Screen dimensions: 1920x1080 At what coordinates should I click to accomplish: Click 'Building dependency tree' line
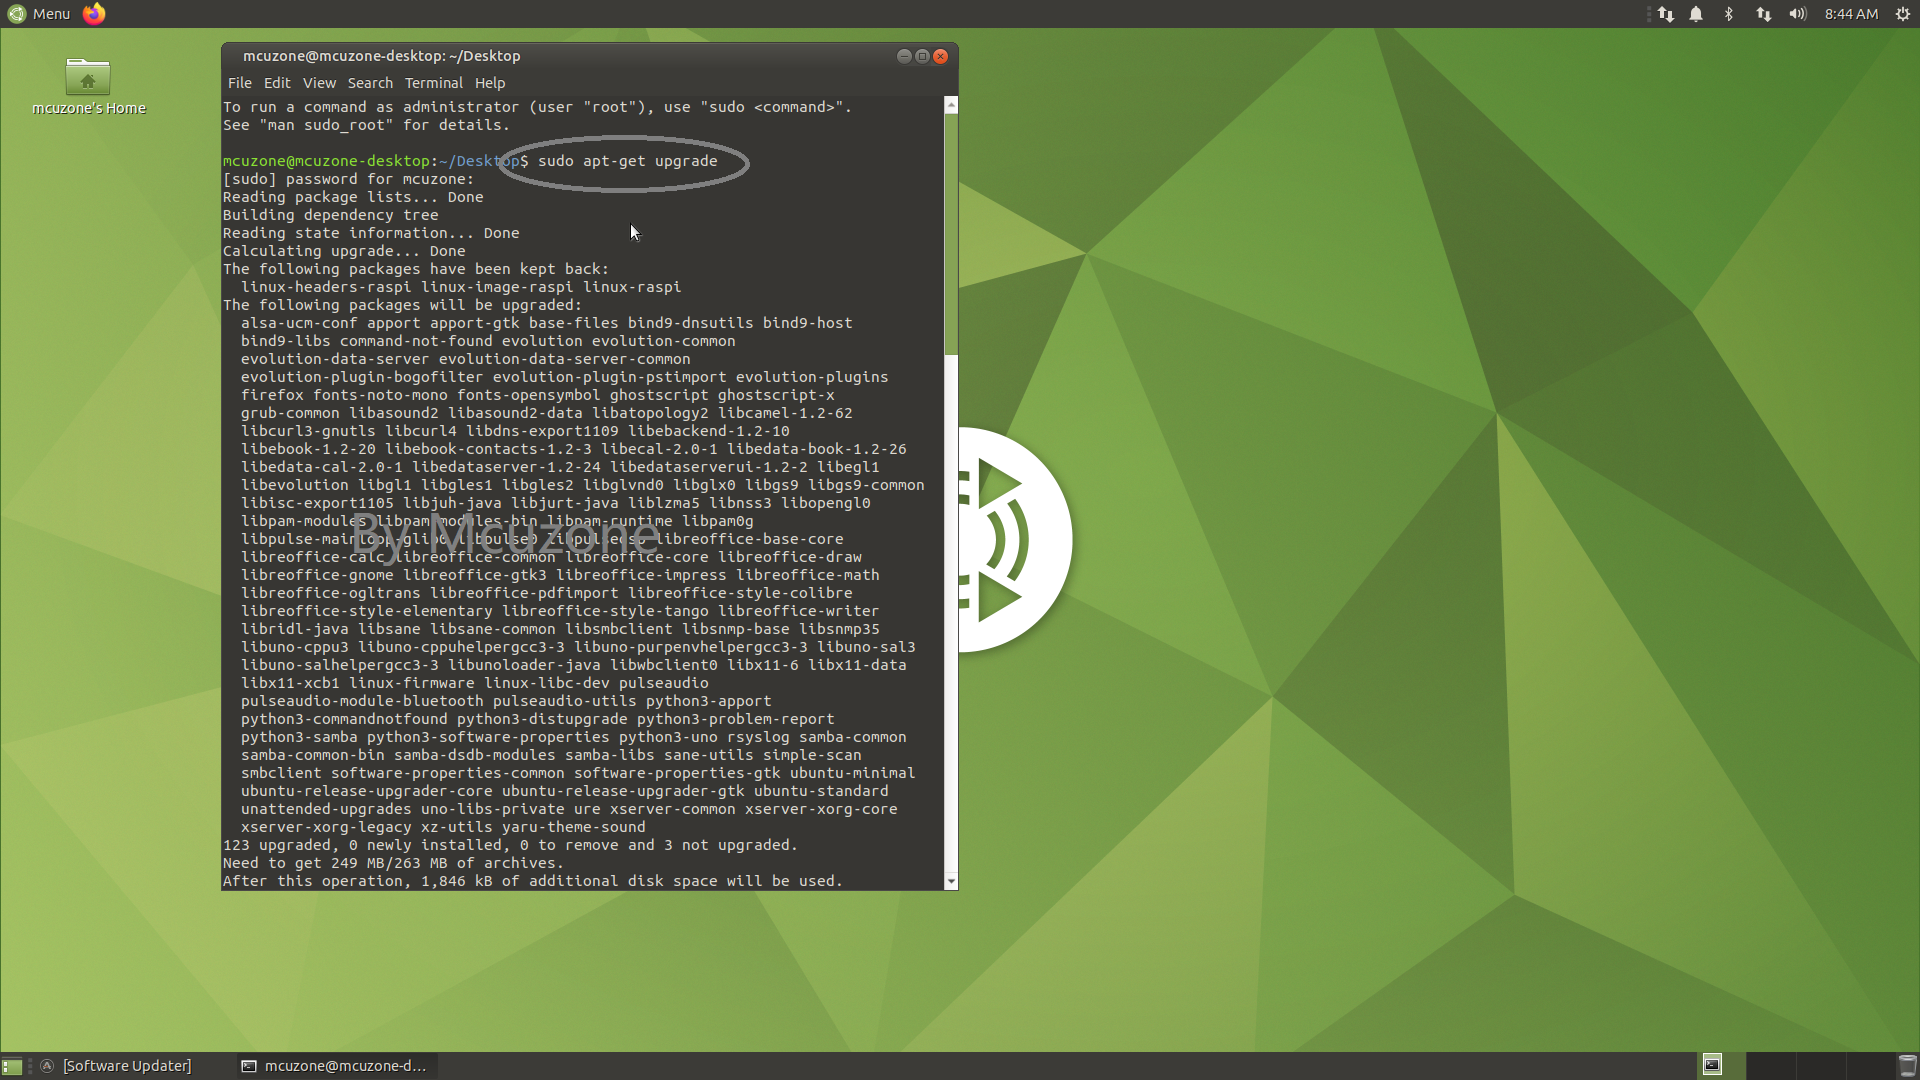pos(330,215)
